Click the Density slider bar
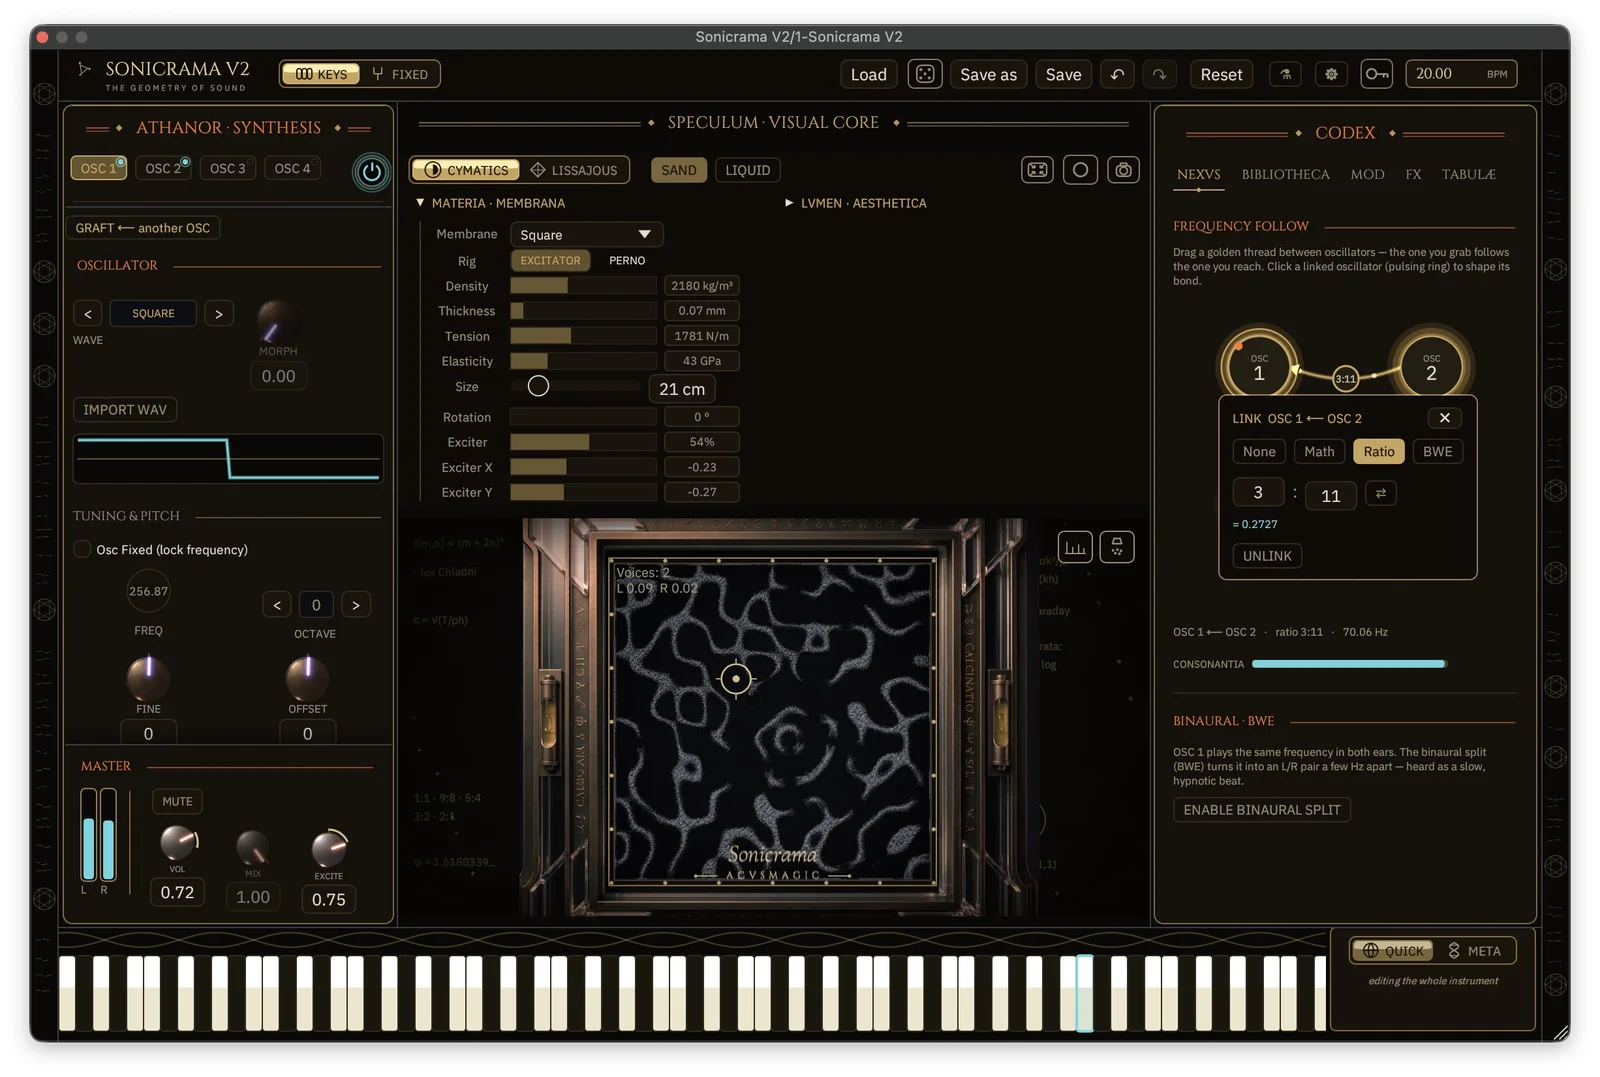 click(x=583, y=286)
